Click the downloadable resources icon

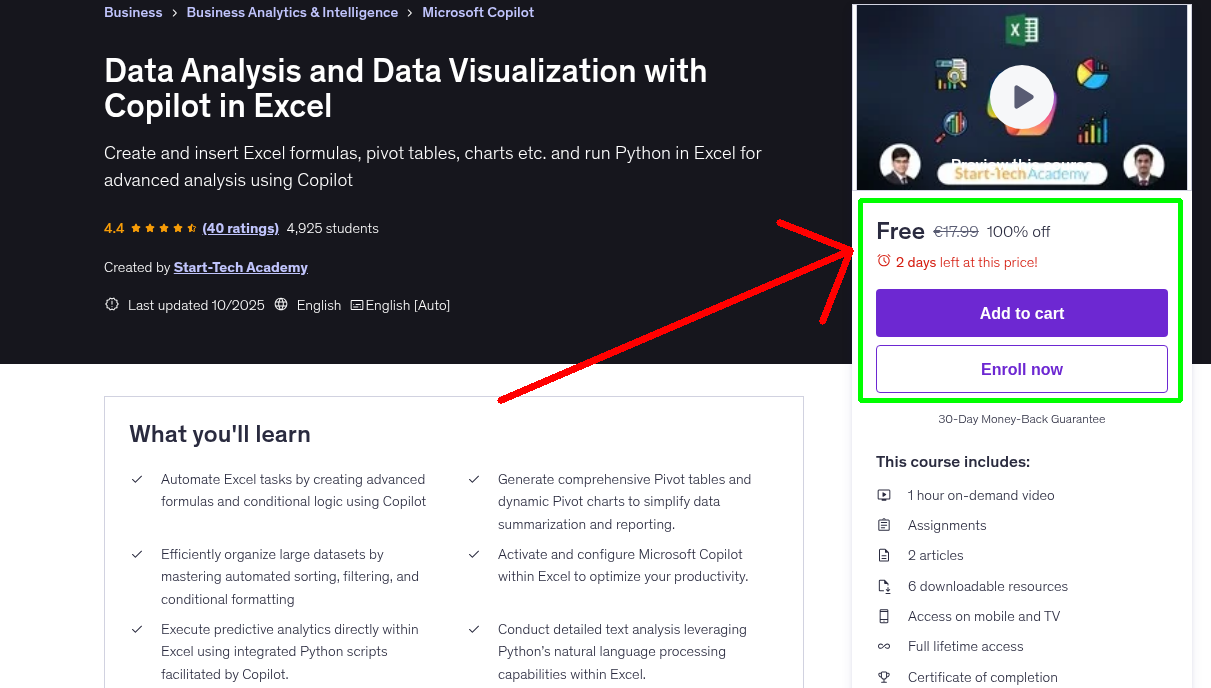(884, 586)
